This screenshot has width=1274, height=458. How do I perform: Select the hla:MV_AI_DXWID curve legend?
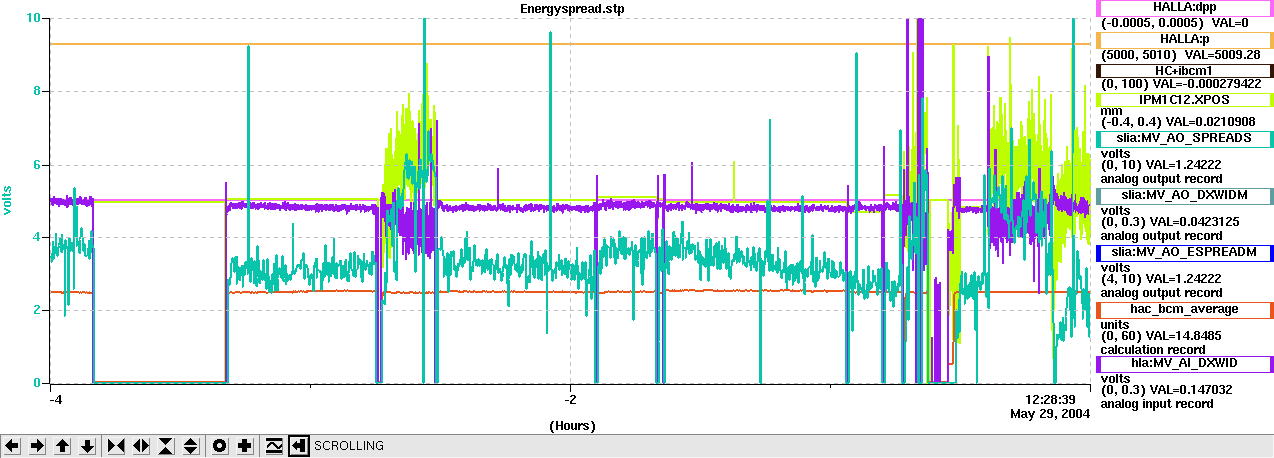[1184, 364]
